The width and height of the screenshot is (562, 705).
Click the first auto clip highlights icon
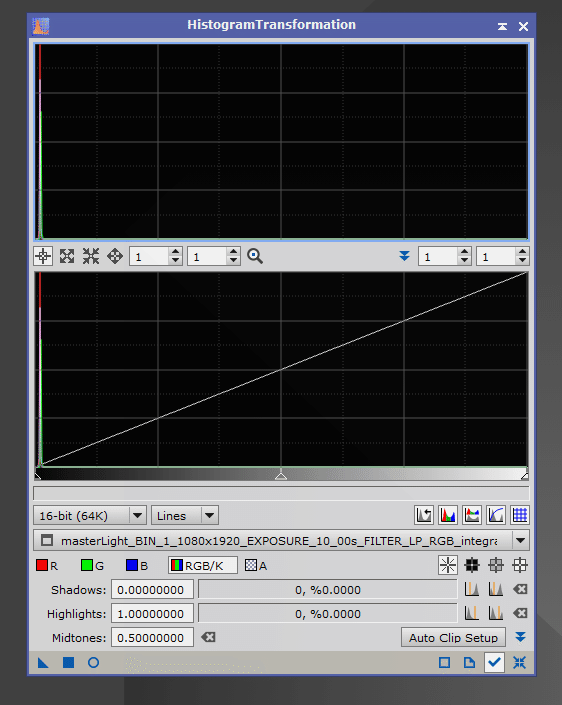pyautogui.click(x=472, y=613)
